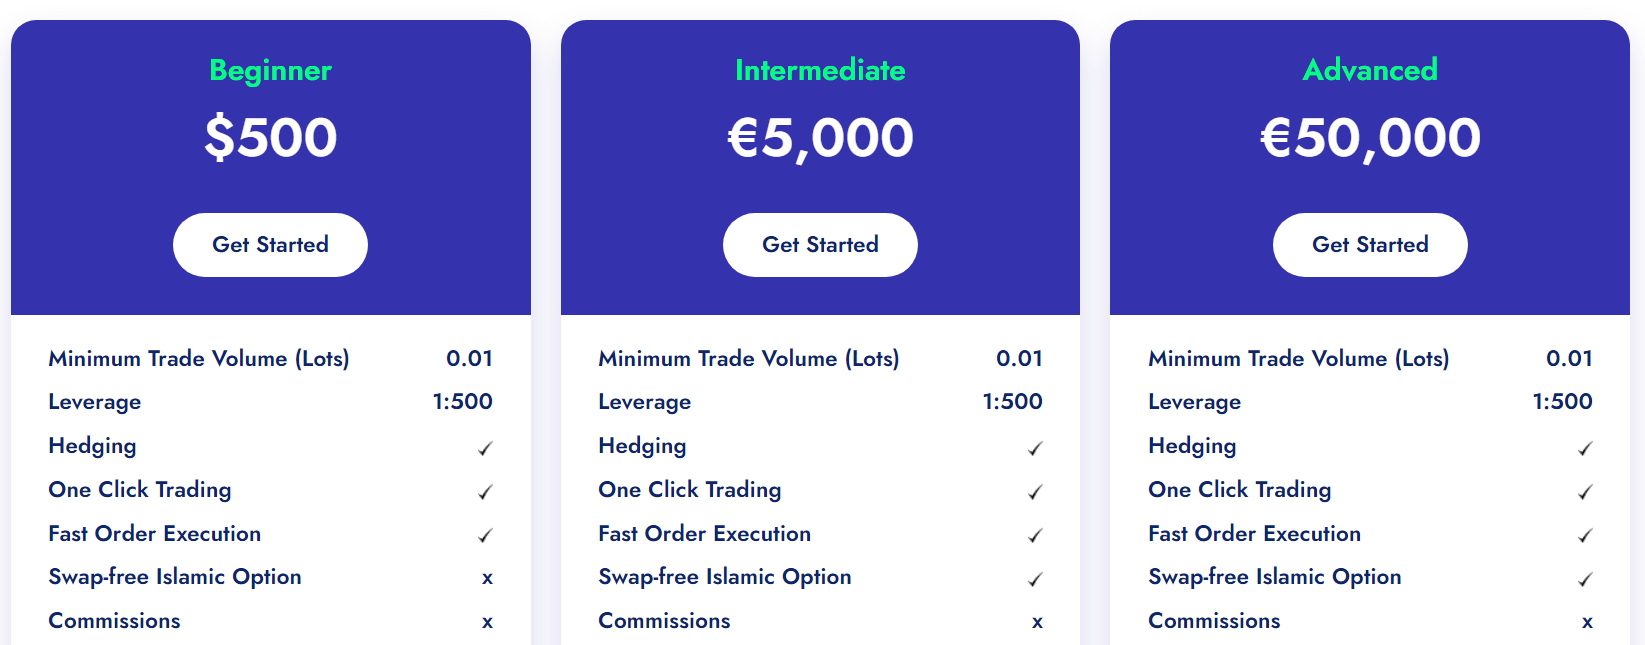Click One Click Trading checkmark in Beginner card

(x=485, y=492)
